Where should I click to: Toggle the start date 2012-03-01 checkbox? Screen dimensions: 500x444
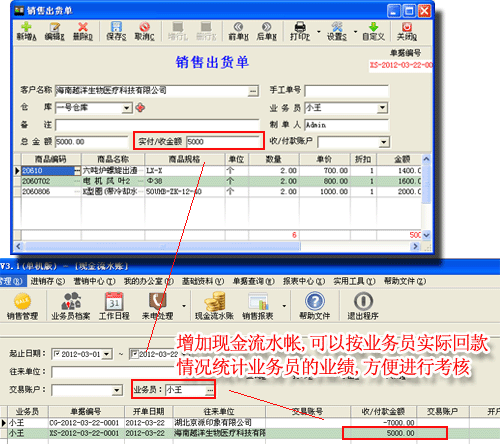[57, 354]
